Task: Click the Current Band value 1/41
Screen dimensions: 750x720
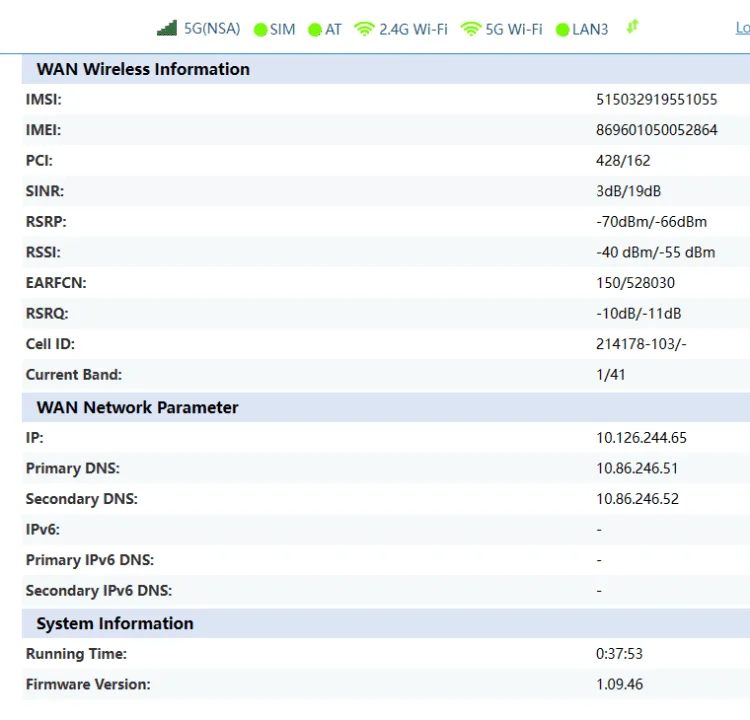Action: click(x=610, y=375)
